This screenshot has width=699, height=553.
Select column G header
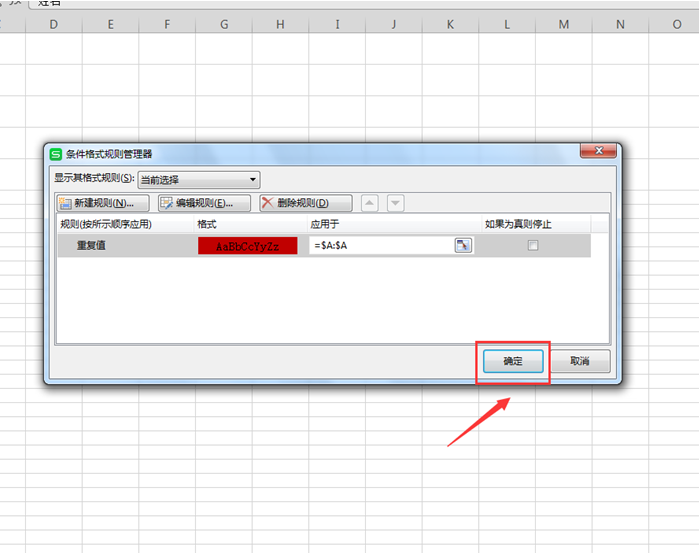(224, 24)
